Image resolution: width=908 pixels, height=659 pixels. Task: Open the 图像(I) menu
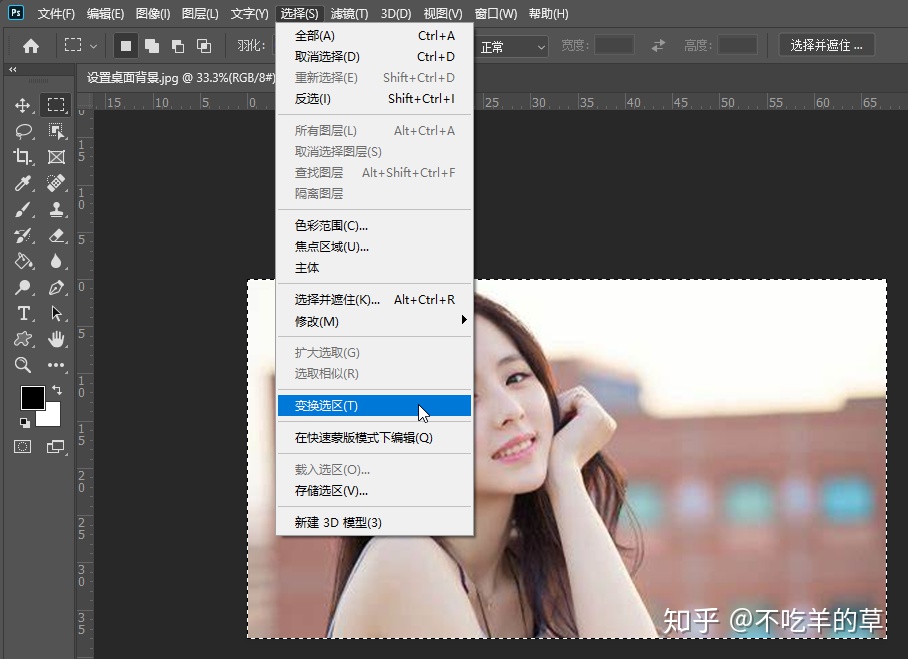pos(153,13)
